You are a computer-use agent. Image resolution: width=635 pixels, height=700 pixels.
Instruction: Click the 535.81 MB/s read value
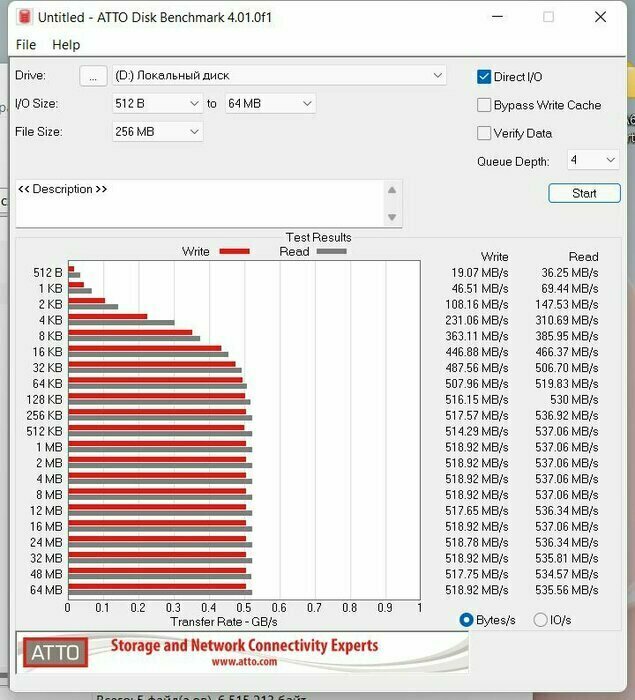pos(567,558)
